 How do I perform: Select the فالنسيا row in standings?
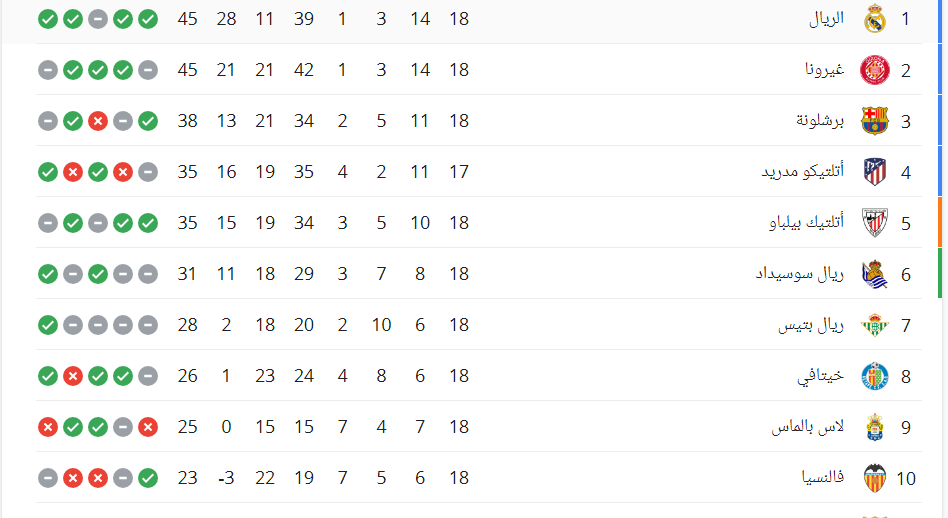click(x=479, y=478)
